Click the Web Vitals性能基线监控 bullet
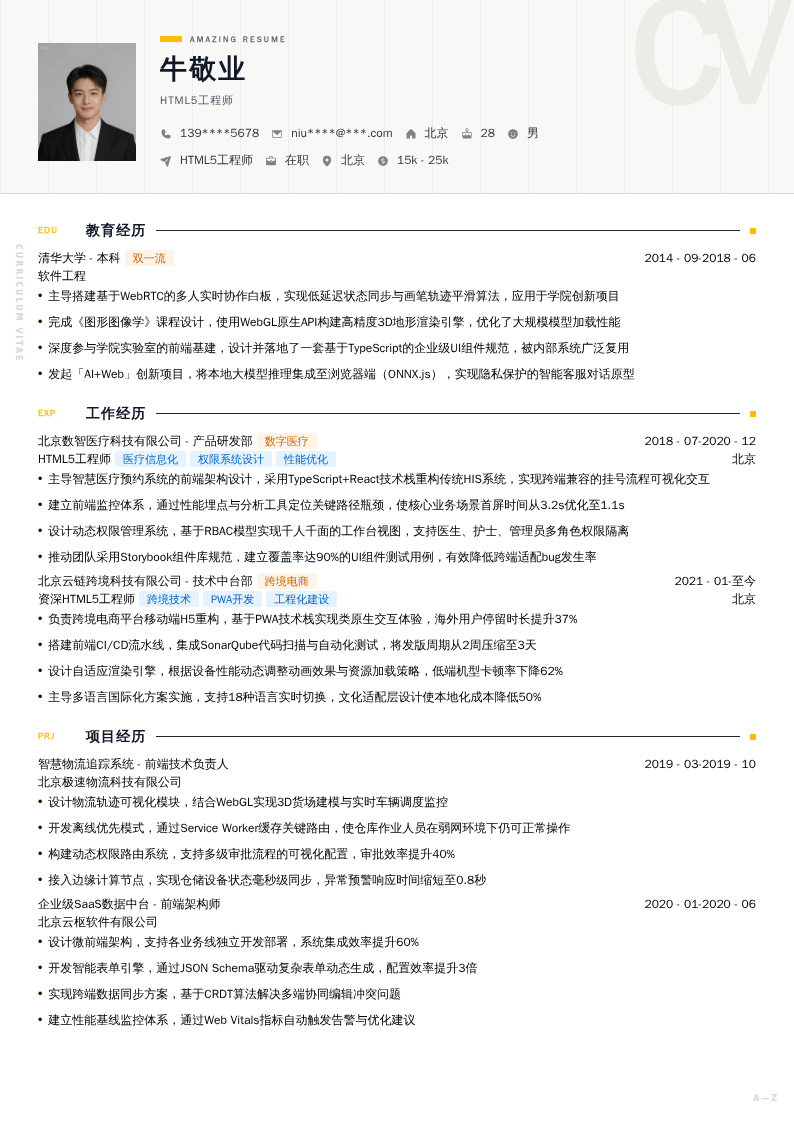The image size is (794, 1123). pyautogui.click(x=231, y=1020)
